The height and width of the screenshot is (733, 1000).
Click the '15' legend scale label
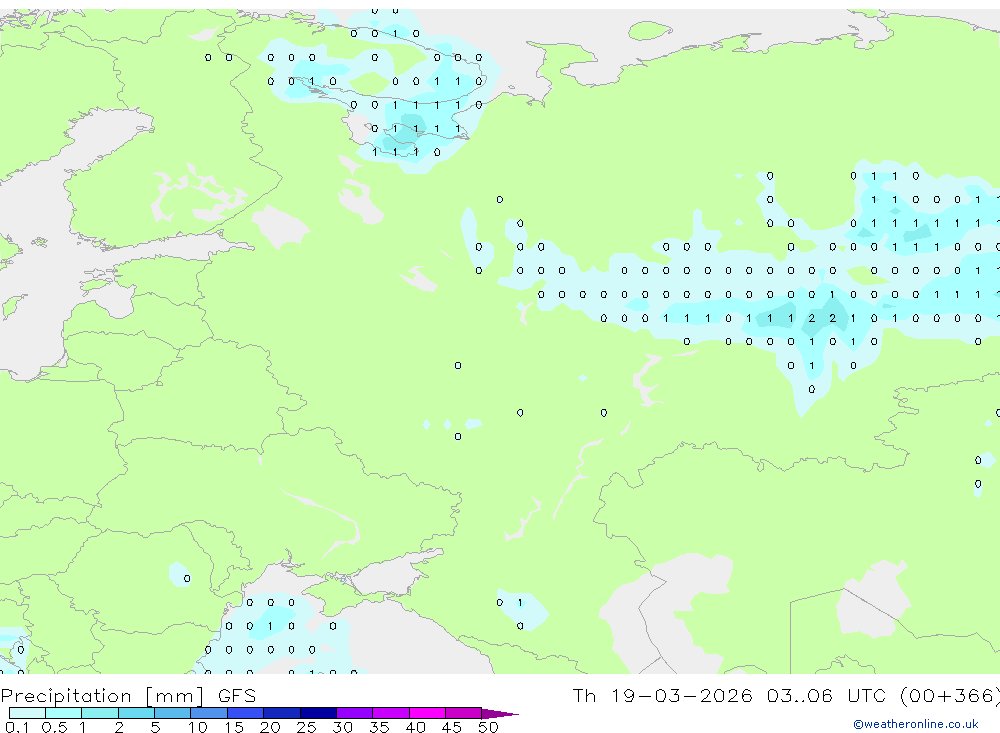(234, 727)
